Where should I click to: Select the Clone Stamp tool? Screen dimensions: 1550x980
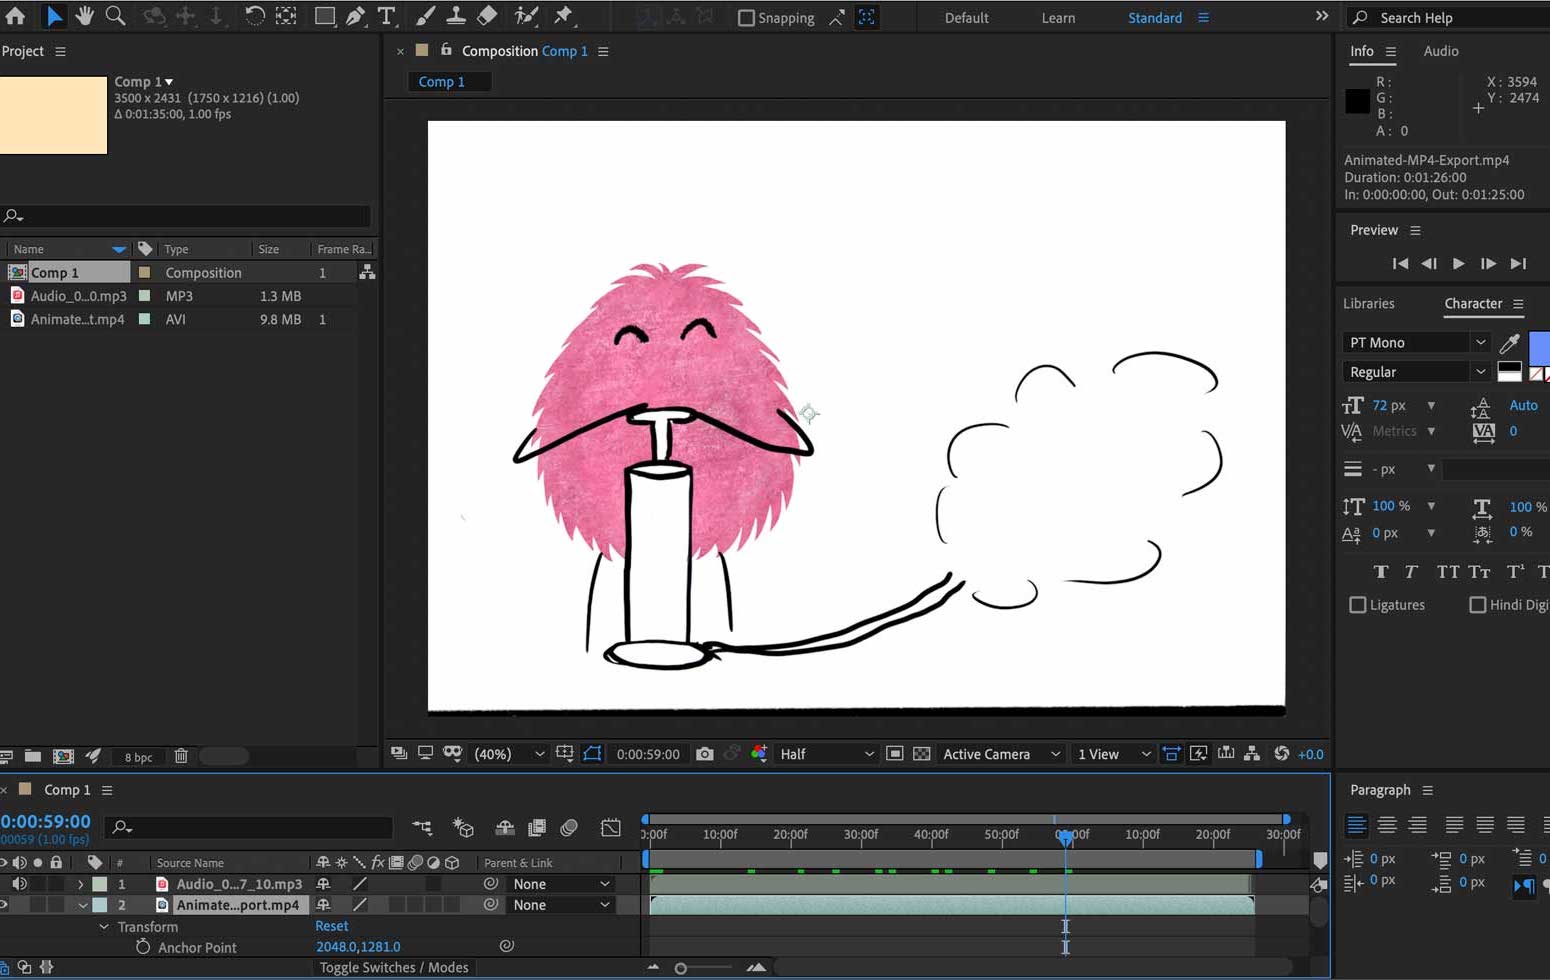(456, 16)
